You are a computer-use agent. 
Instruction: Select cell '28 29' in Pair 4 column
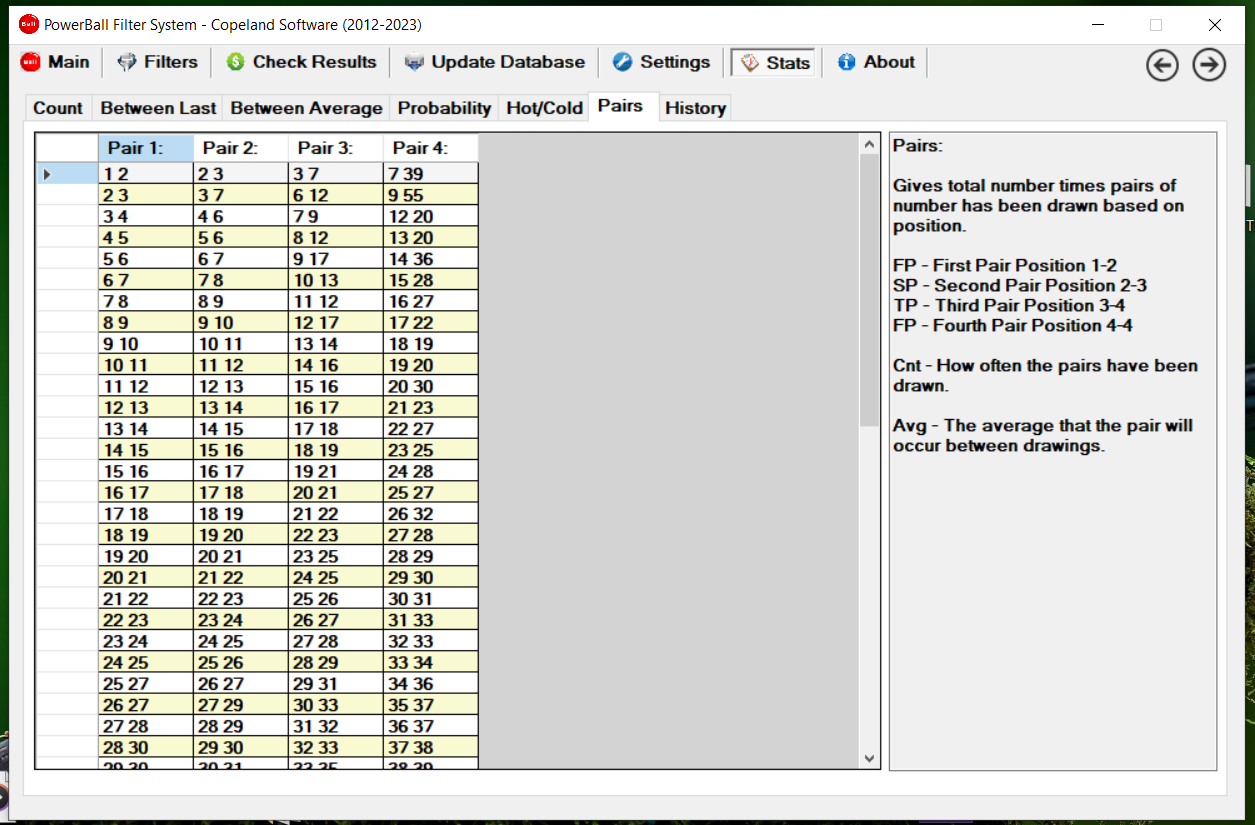coord(431,556)
